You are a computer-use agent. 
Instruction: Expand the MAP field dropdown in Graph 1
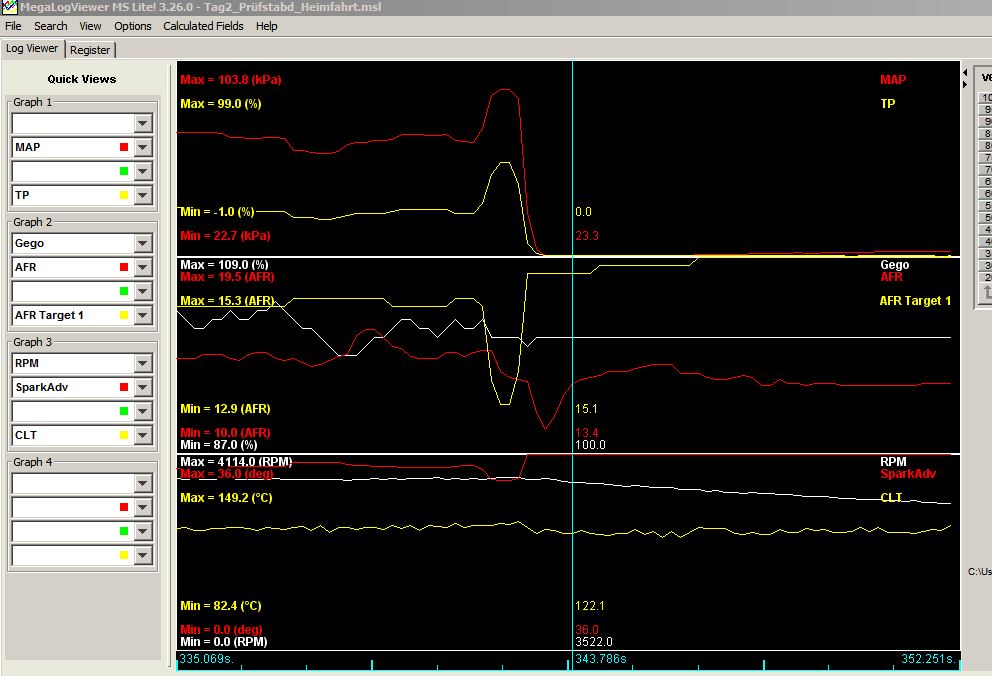tap(143, 147)
